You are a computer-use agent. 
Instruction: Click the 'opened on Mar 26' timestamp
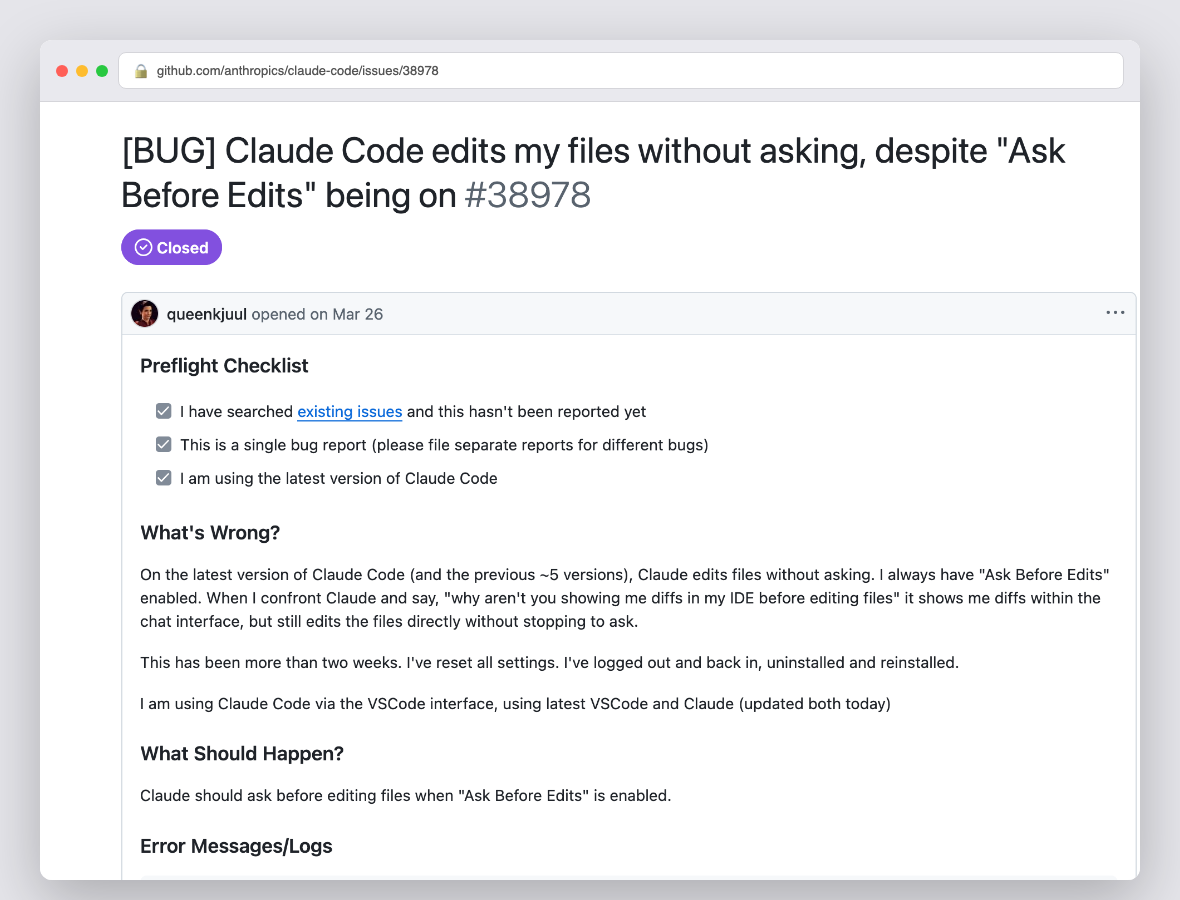tap(317, 315)
